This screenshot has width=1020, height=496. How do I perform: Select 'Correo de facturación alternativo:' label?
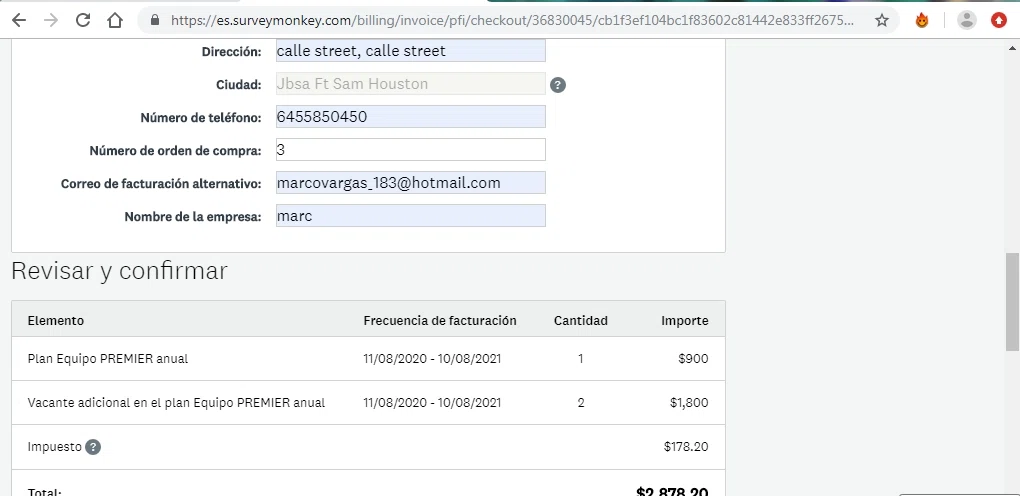161,184
